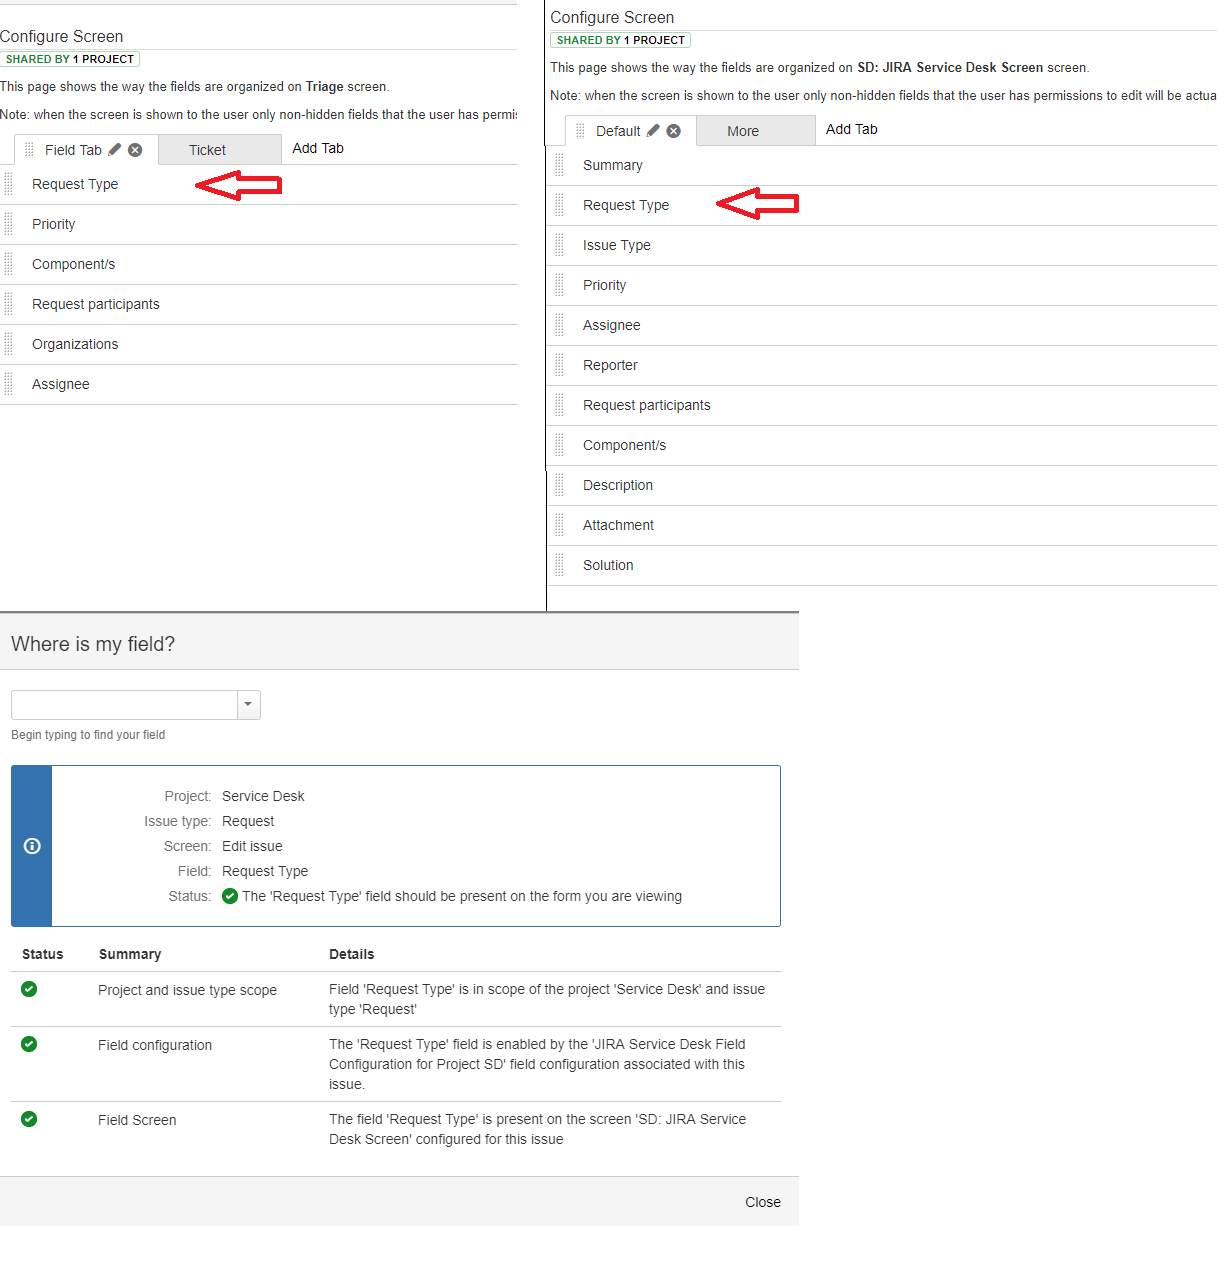The image size is (1224, 1287).
Task: Select Assignee field on the Triage screen
Action: (259, 385)
